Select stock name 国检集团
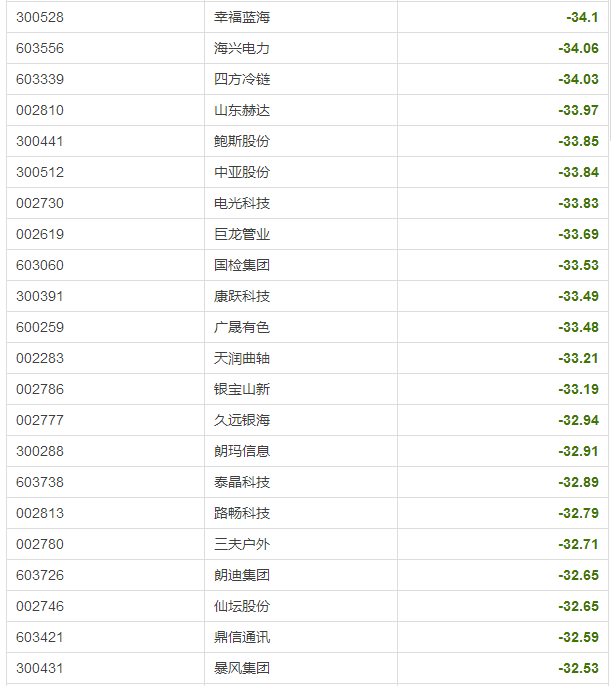 [242, 265]
